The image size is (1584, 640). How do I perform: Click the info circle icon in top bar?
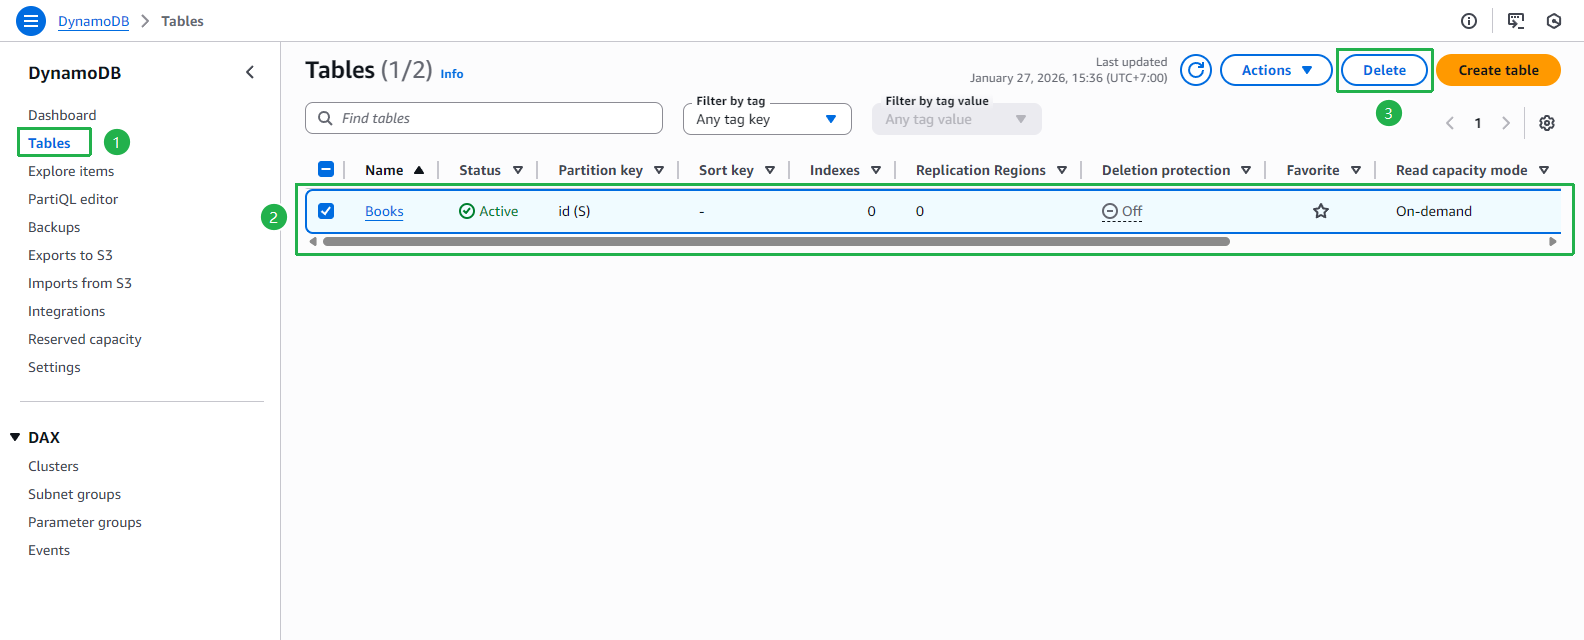[x=1469, y=21]
